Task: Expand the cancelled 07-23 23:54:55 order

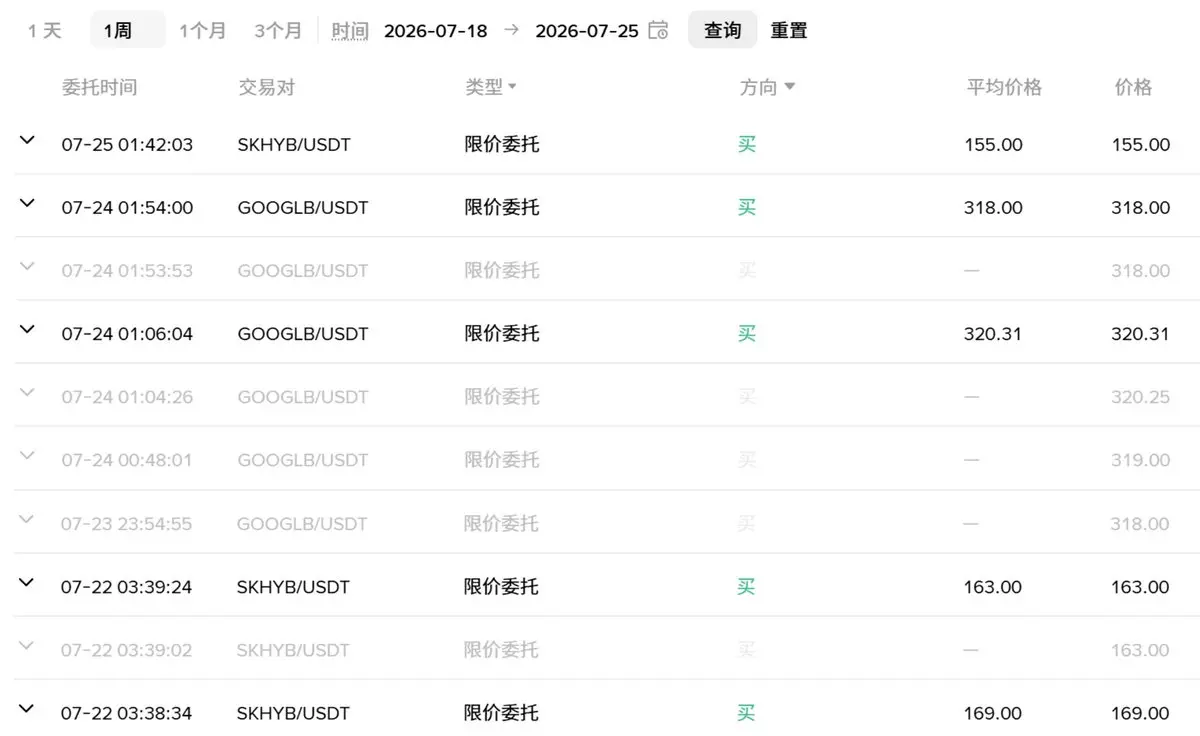Action: tap(27, 520)
